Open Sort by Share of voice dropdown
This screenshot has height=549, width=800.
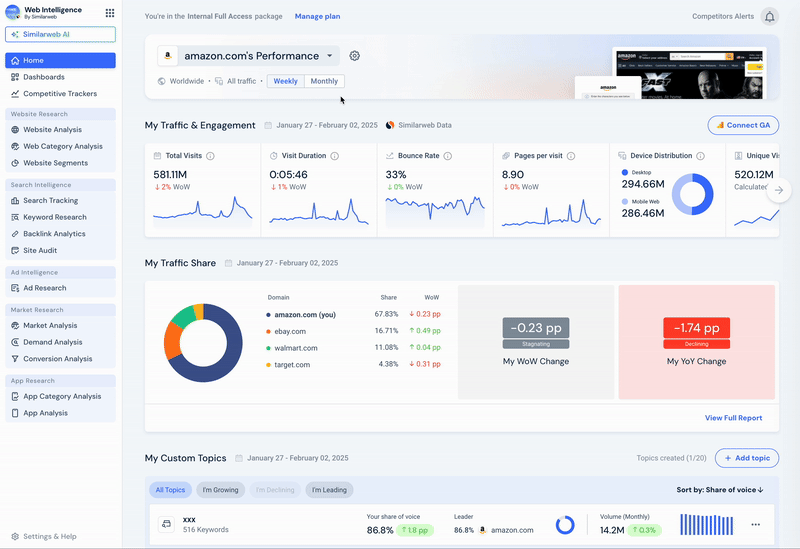(x=720, y=490)
